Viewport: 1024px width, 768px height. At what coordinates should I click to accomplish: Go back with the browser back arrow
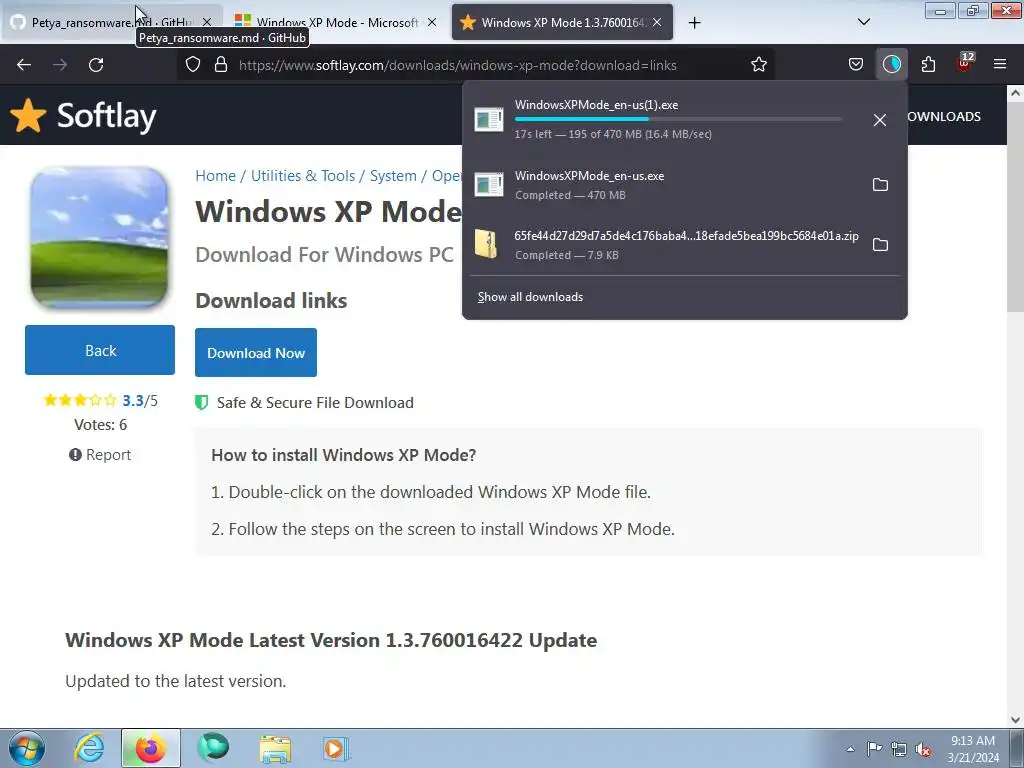click(24, 65)
